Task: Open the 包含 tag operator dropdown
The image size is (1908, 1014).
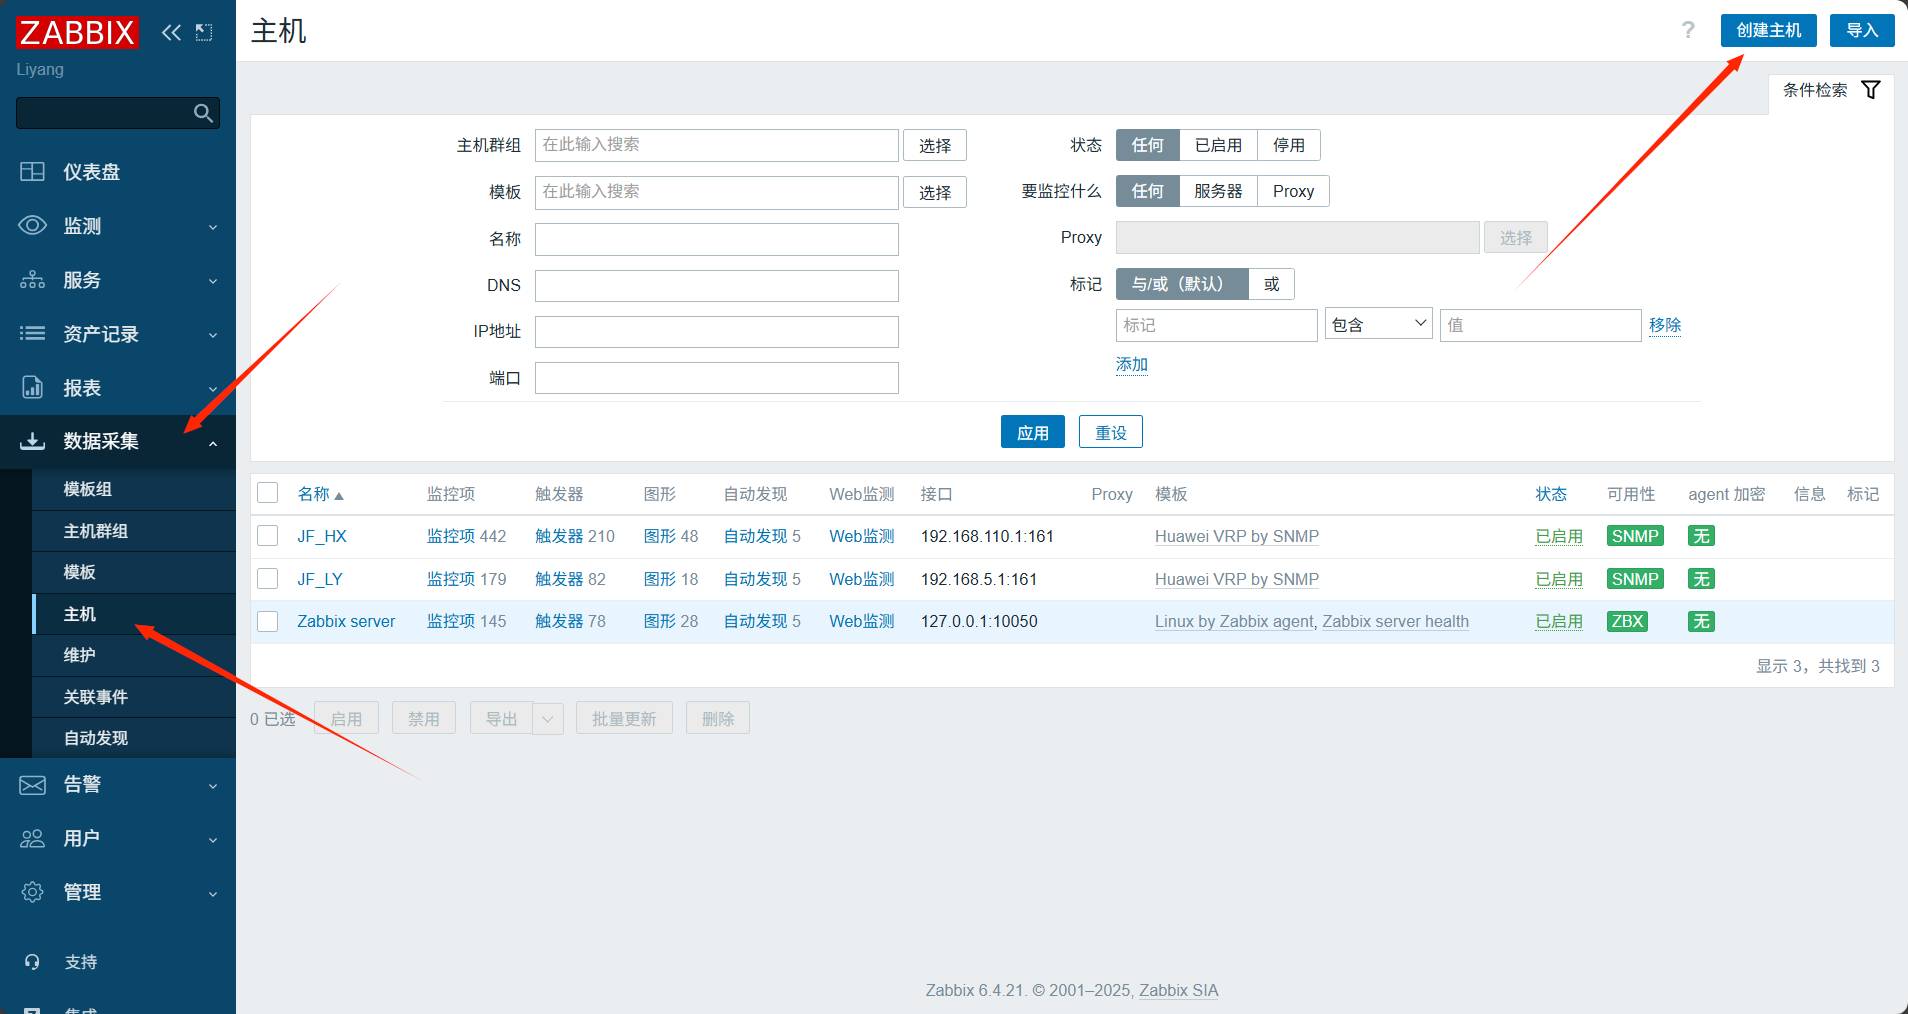Action: coord(1379,324)
